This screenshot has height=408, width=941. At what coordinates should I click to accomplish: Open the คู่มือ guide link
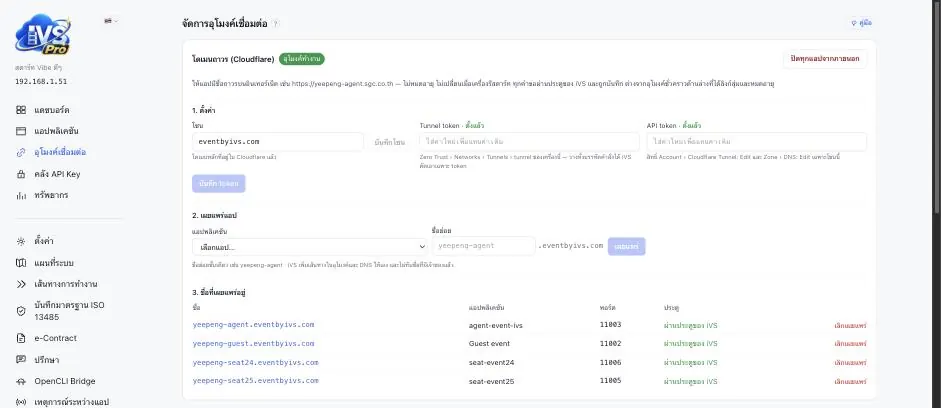tap(861, 23)
